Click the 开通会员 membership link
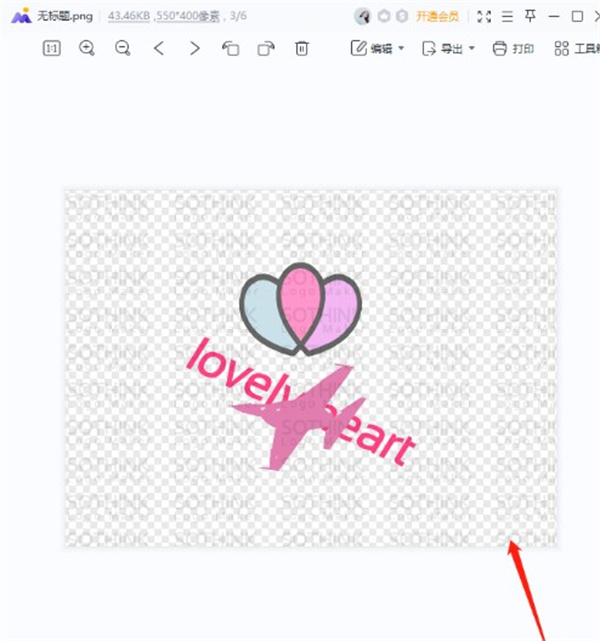This screenshot has width=600, height=641. [x=437, y=16]
